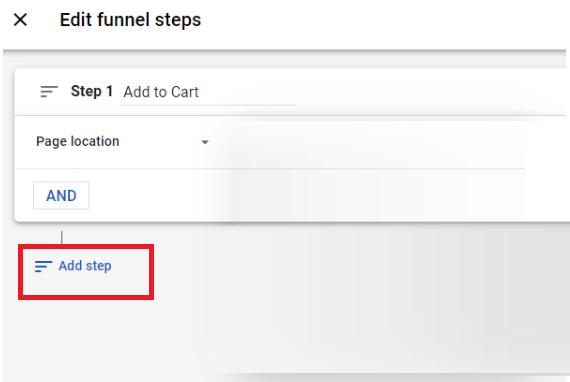Edit the 'Add to Cart' step name field
570x382 pixels.
tap(208, 92)
